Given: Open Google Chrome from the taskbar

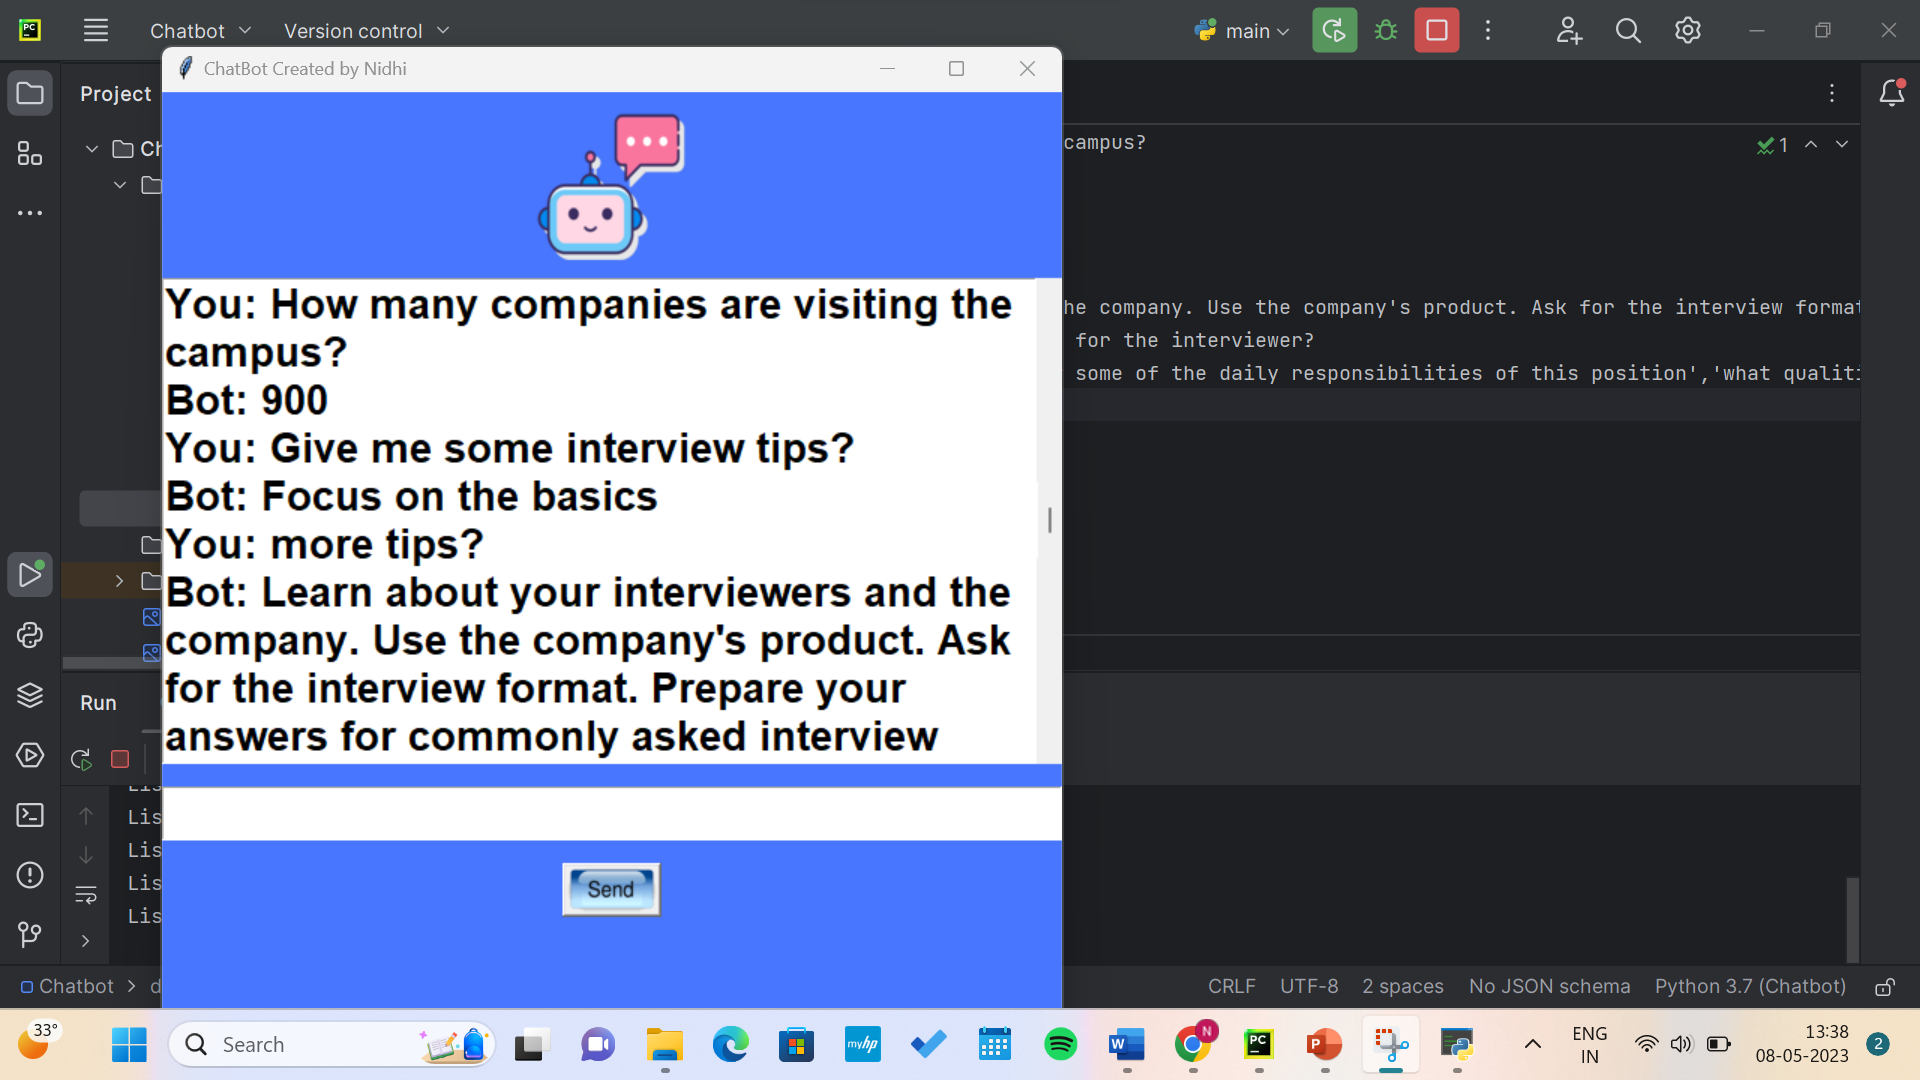Looking at the screenshot, I should pos(1192,1045).
